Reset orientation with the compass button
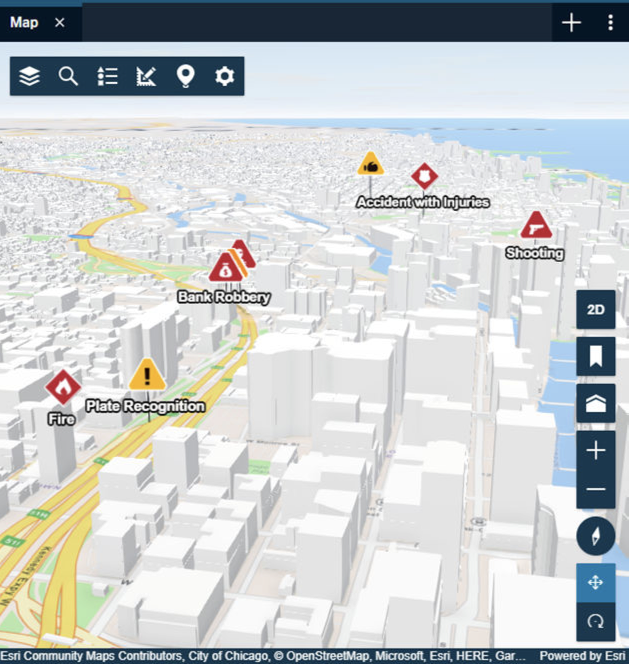This screenshot has width=630, height=664. (x=596, y=535)
